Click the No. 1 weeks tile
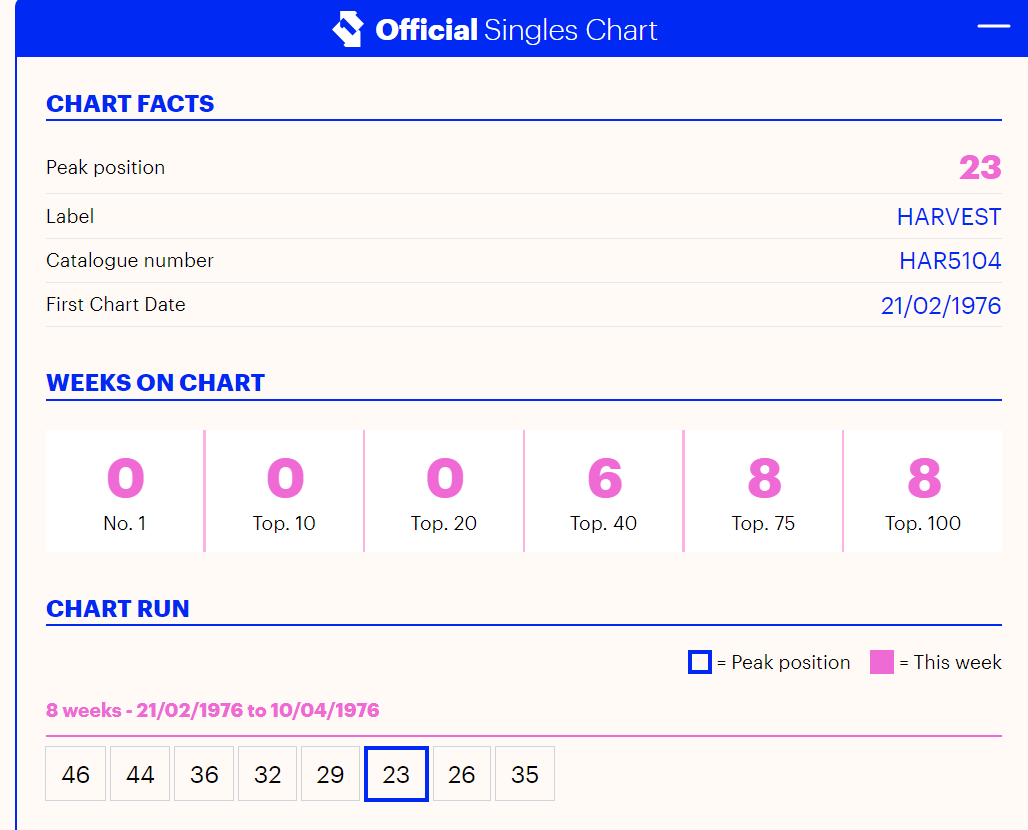 (x=125, y=491)
